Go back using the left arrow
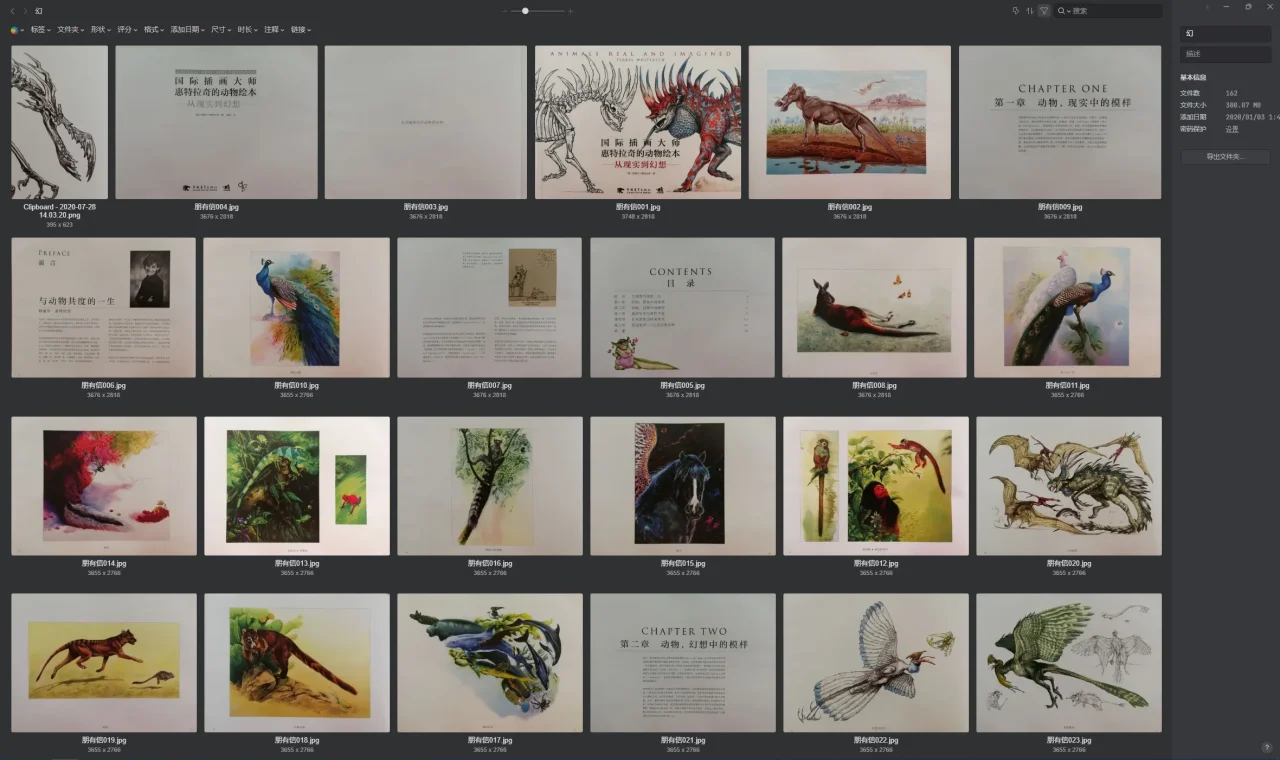 [x=14, y=10]
